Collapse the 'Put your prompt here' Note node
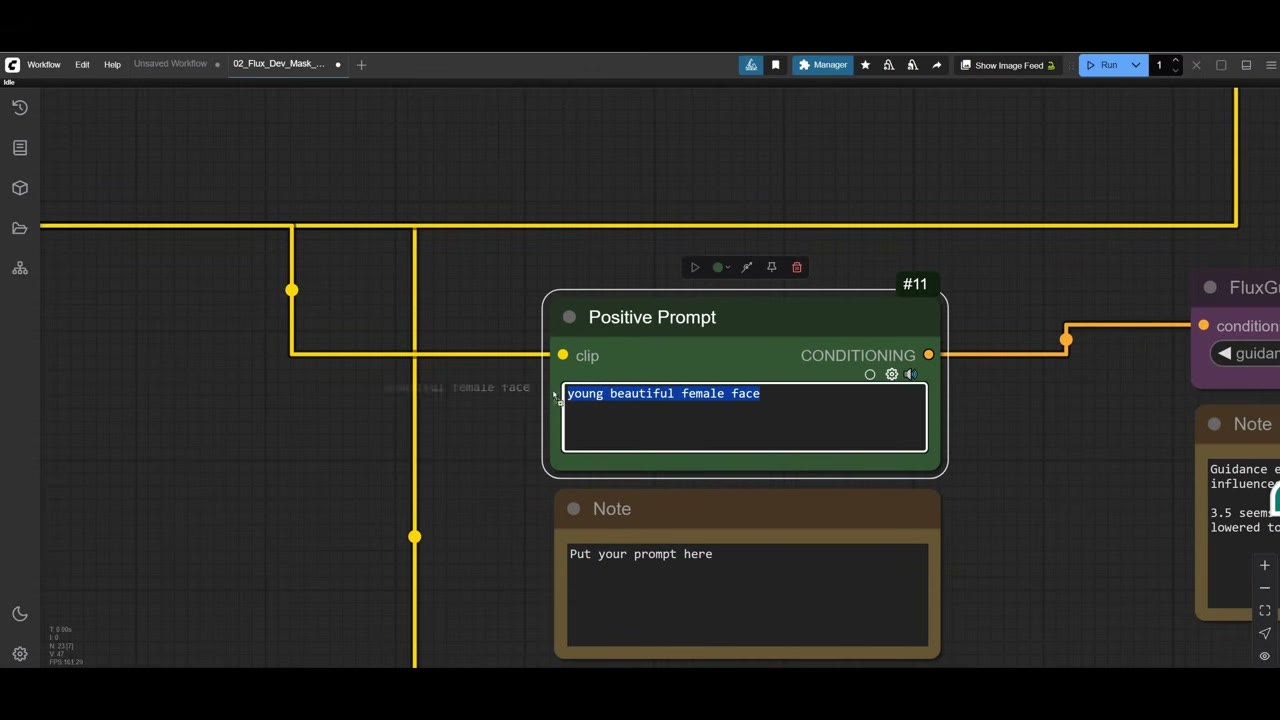Screen dimensions: 1280x720 tap(573, 509)
